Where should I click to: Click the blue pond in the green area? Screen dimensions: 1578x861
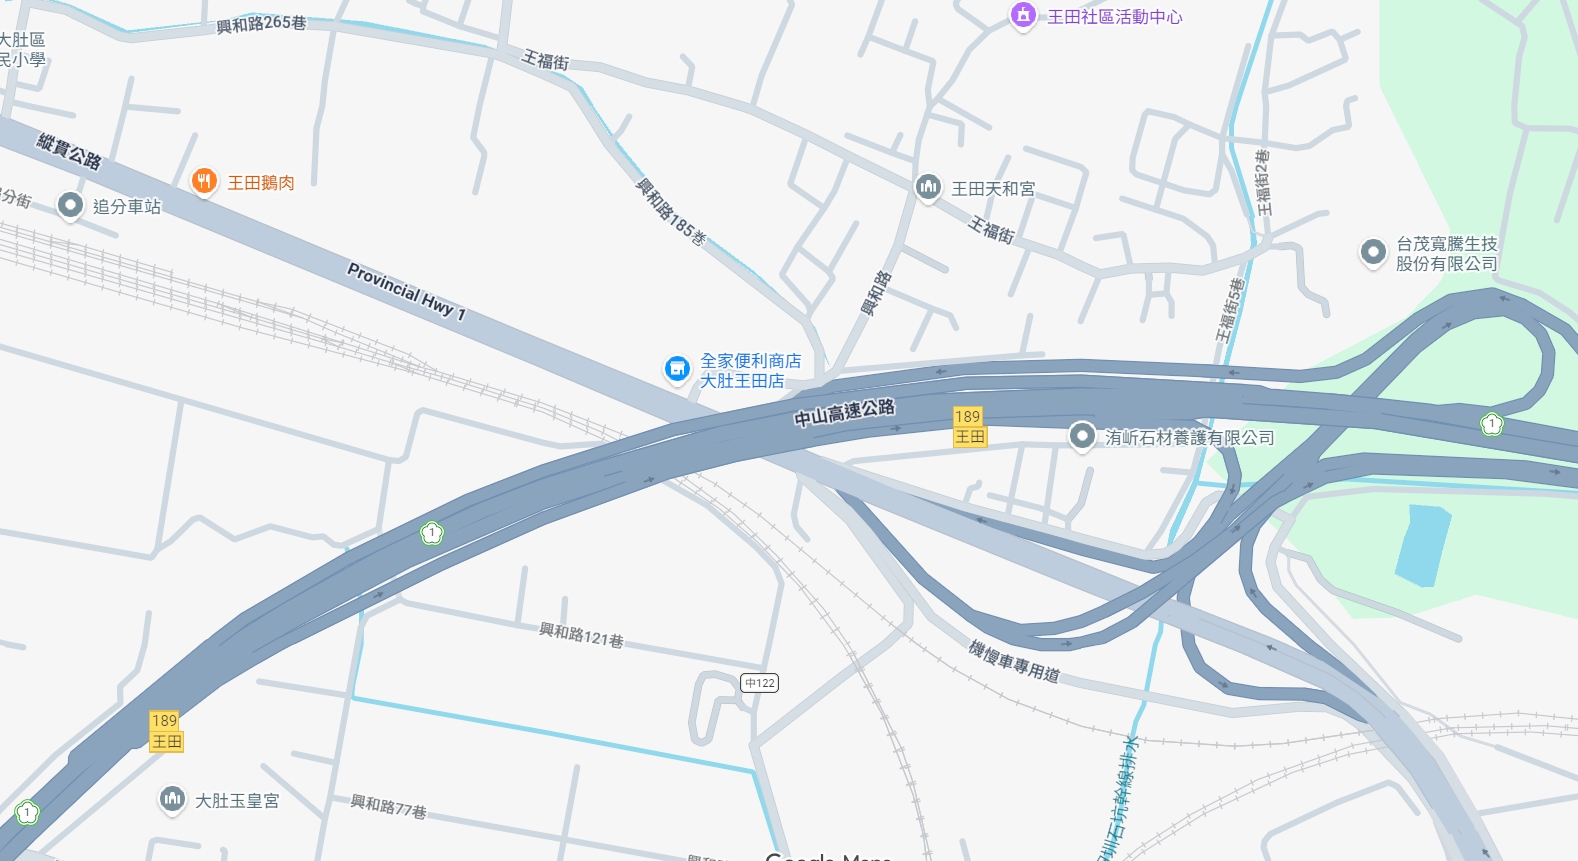coord(1423,546)
